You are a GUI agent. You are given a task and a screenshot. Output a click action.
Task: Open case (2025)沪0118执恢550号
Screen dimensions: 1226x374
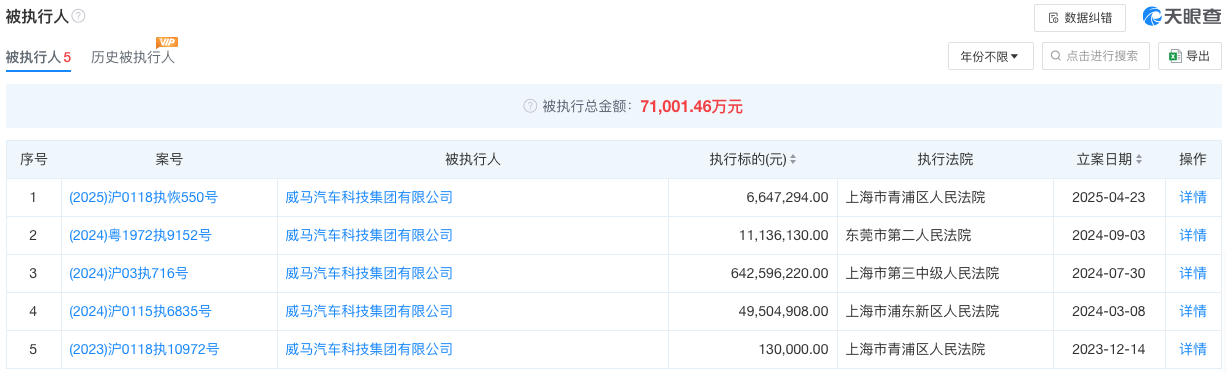pos(143,197)
